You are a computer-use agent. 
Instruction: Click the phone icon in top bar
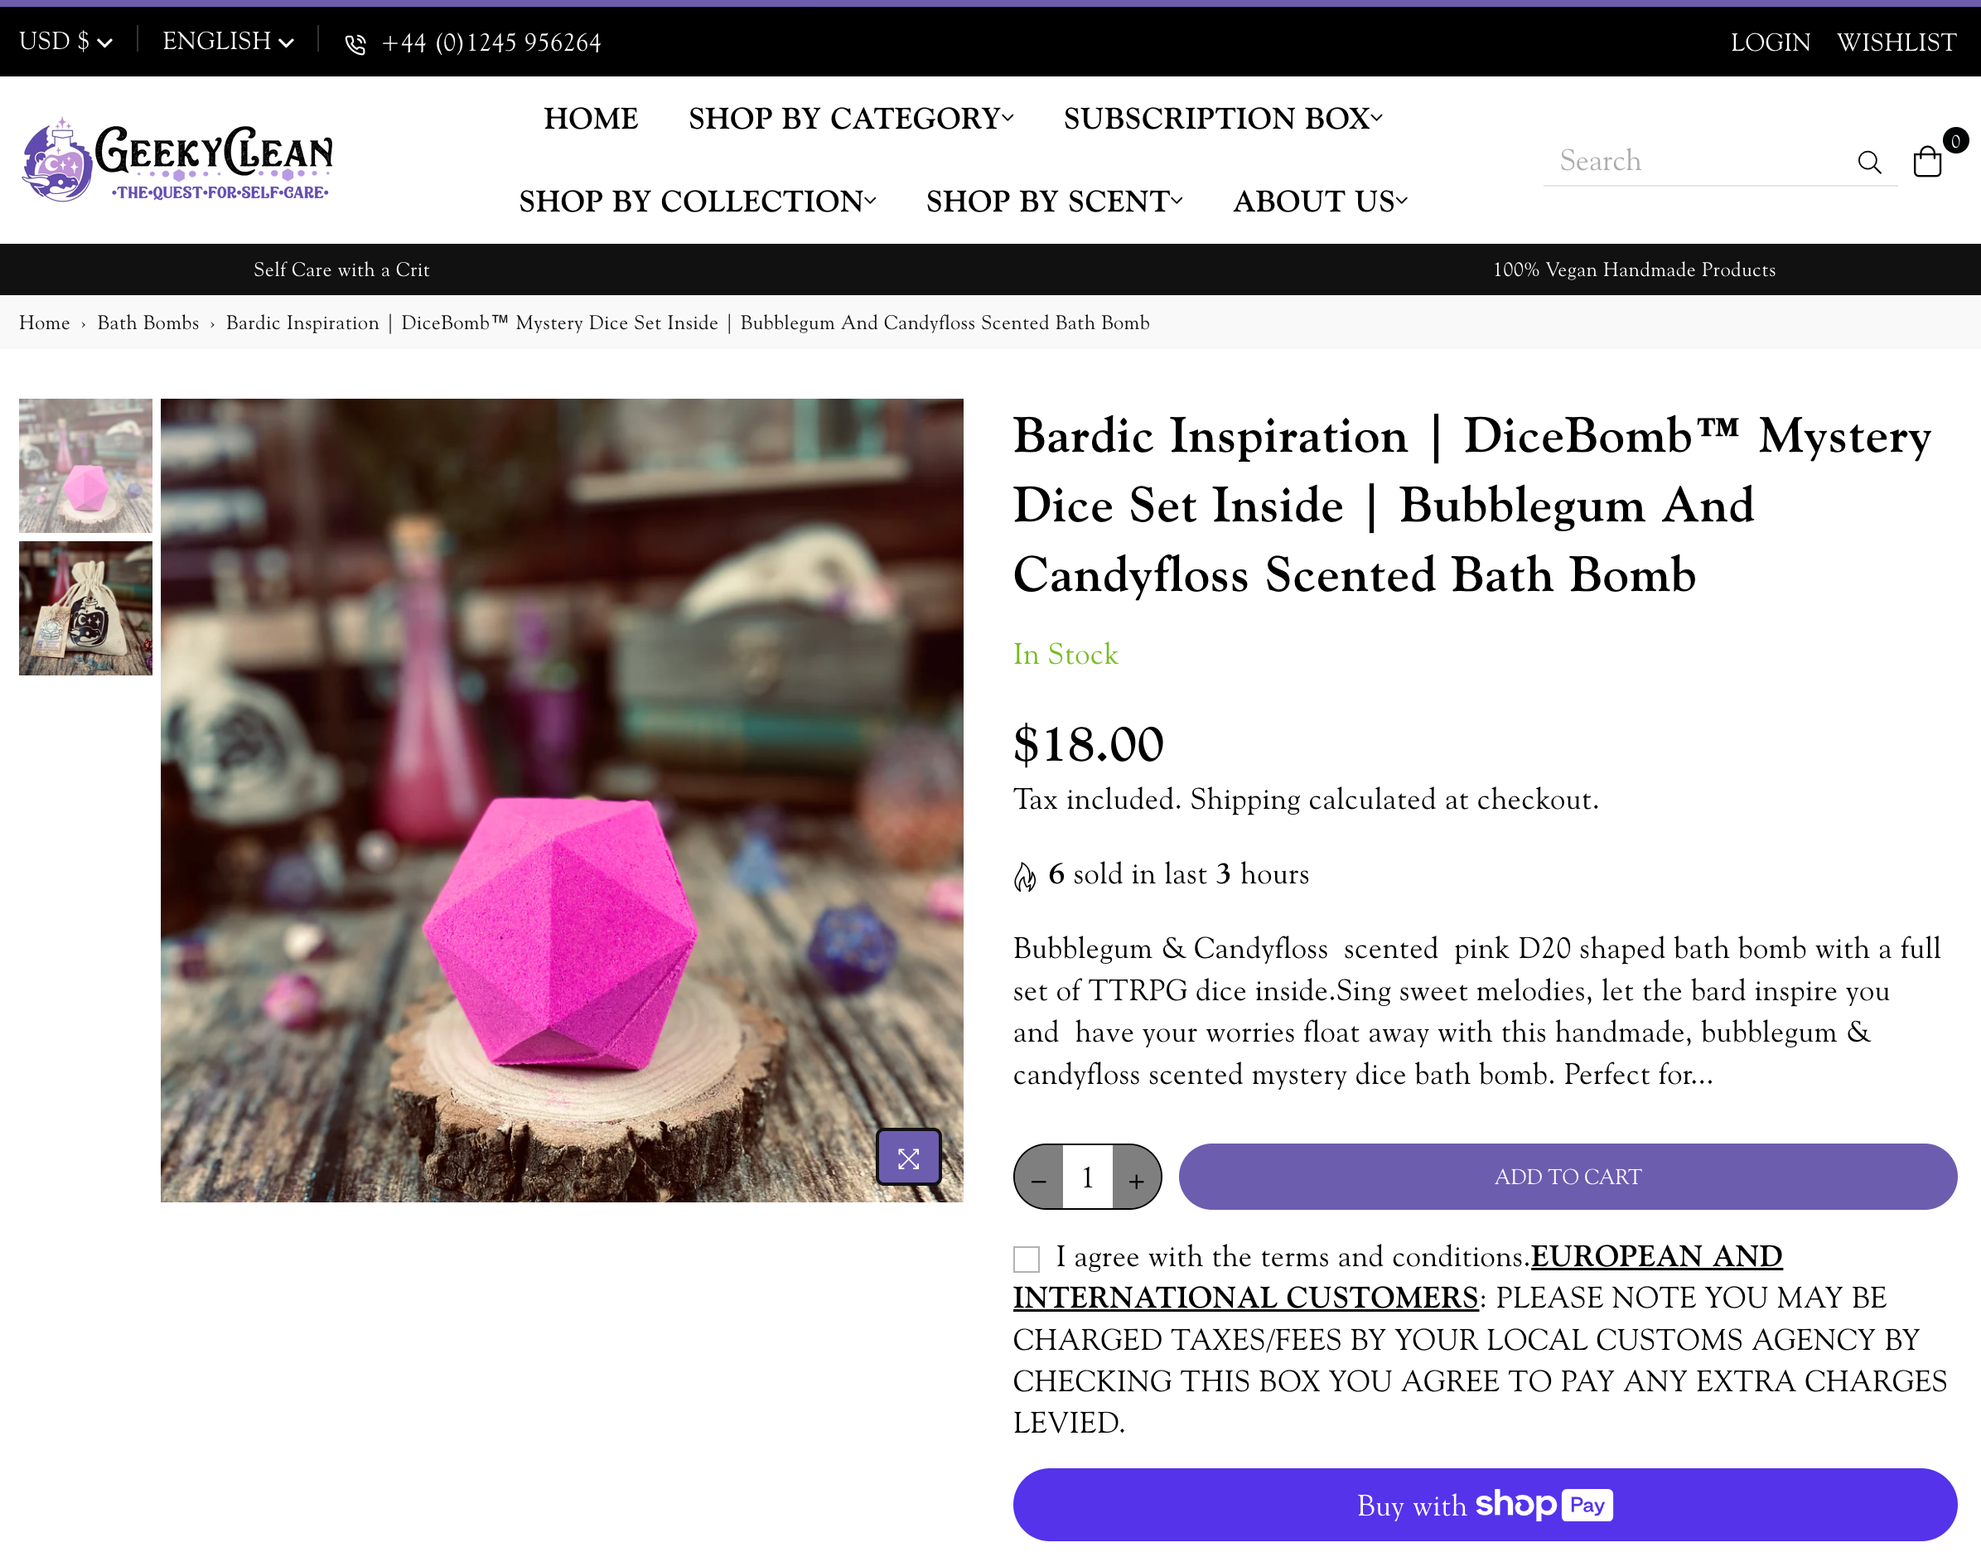coord(356,44)
